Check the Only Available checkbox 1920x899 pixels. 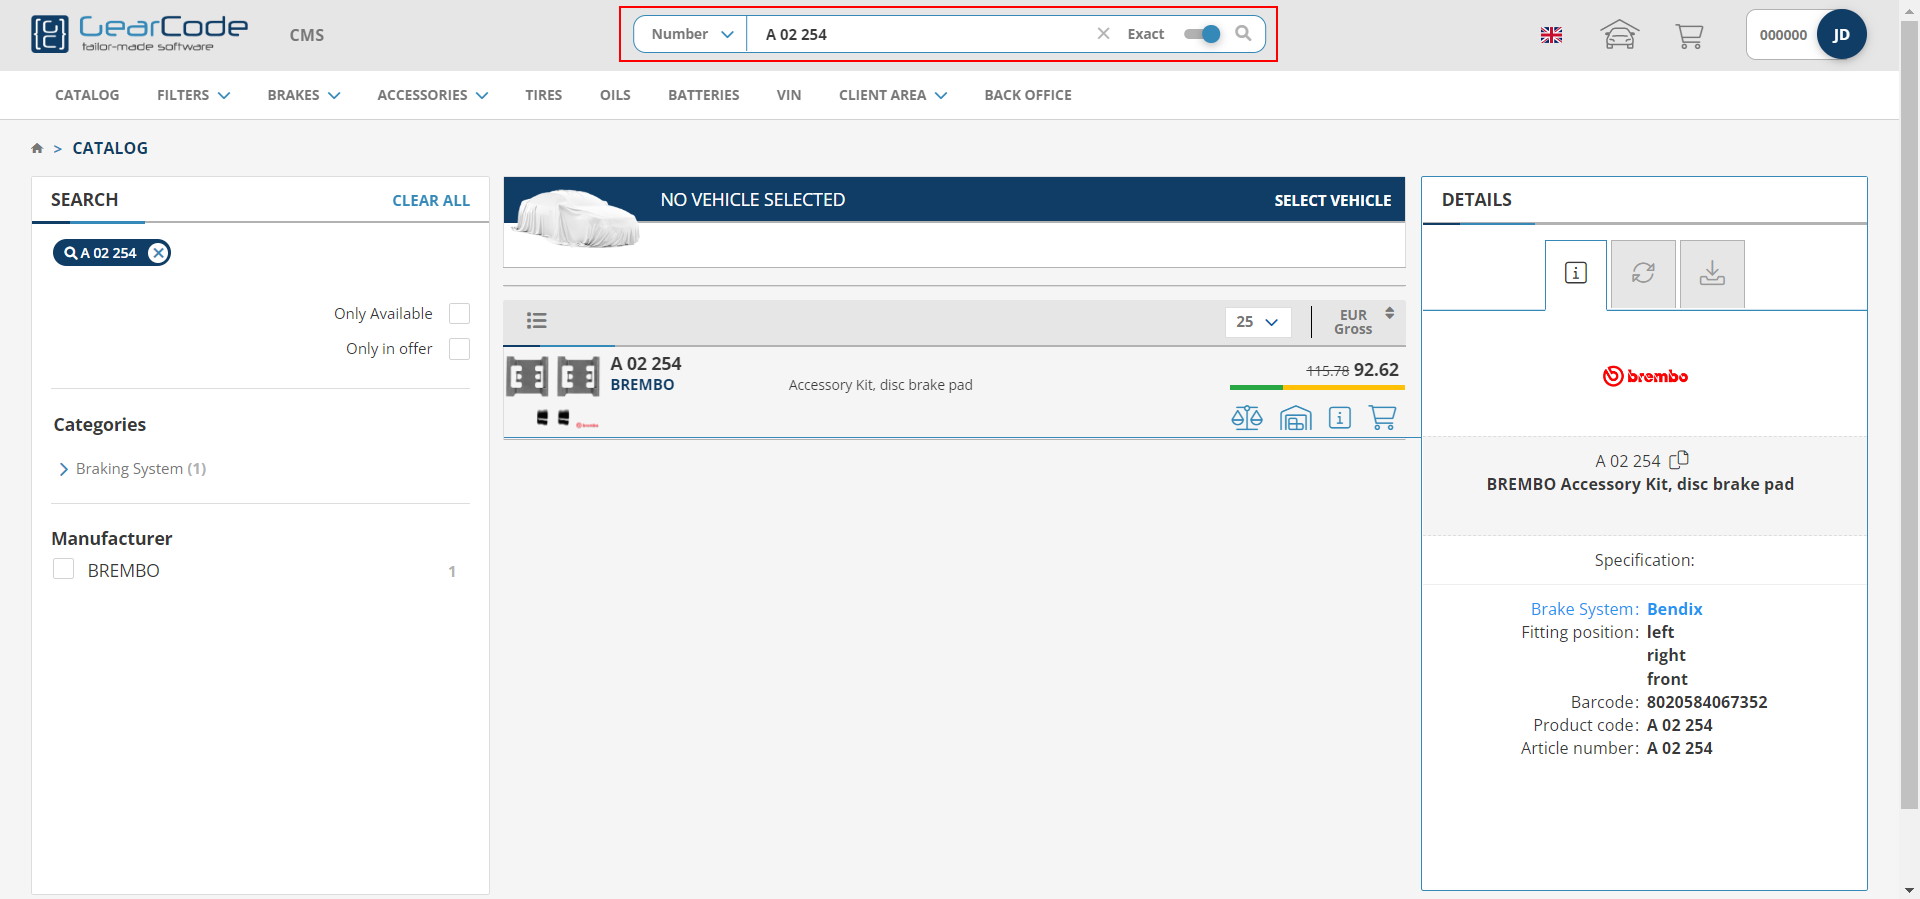459,314
